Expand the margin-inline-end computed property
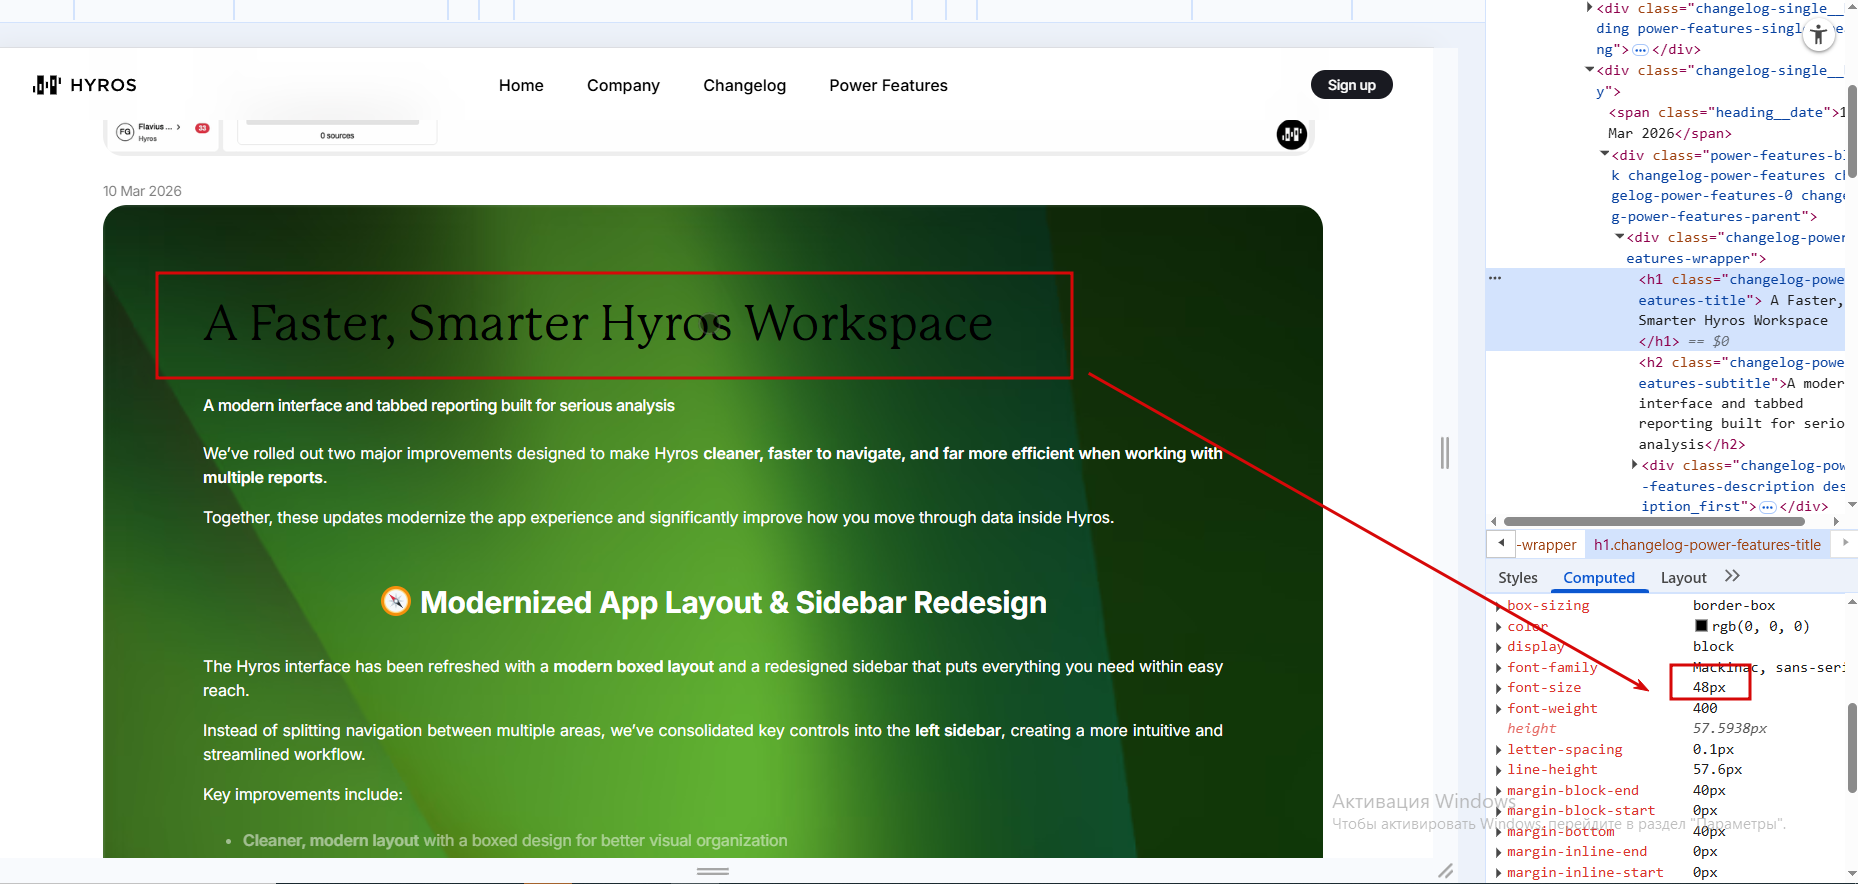The height and width of the screenshot is (884, 1858). [x=1499, y=852]
